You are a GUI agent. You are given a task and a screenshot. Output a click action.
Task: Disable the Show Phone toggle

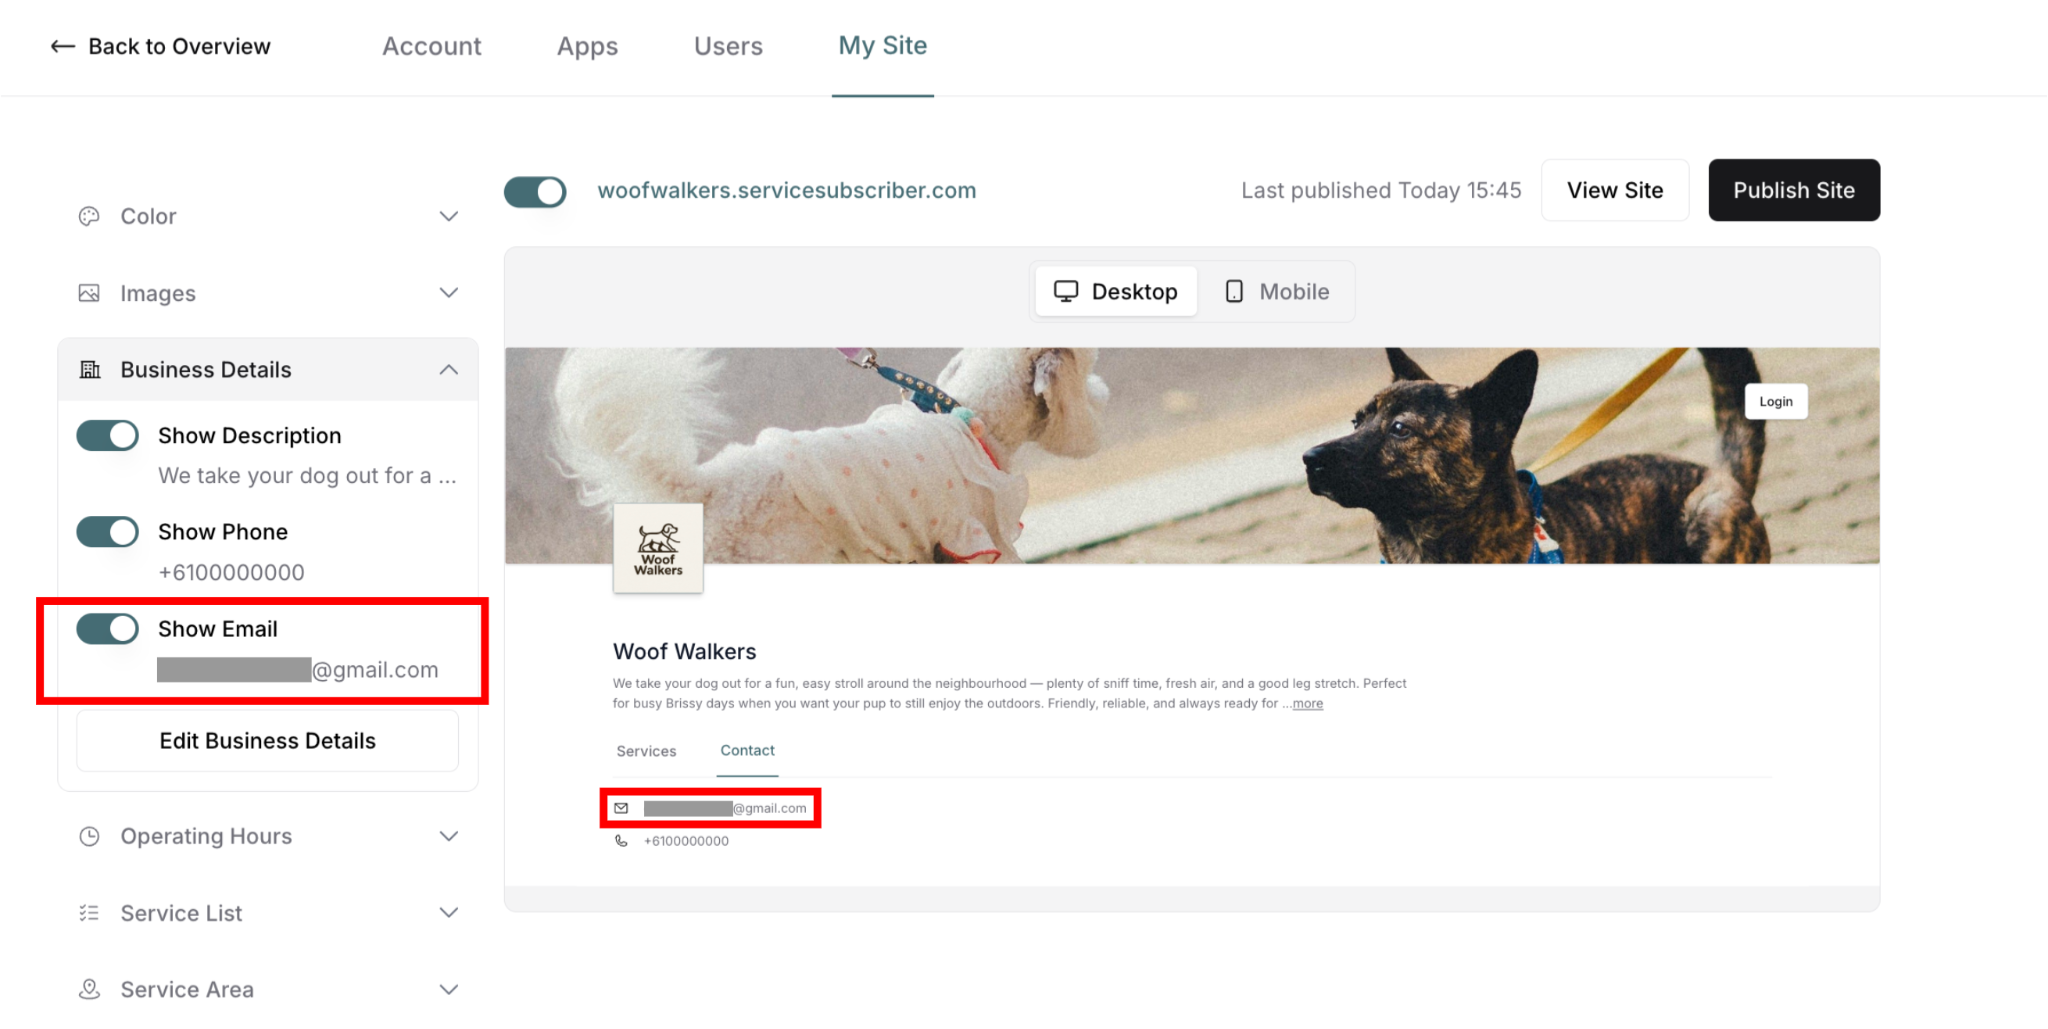click(108, 532)
